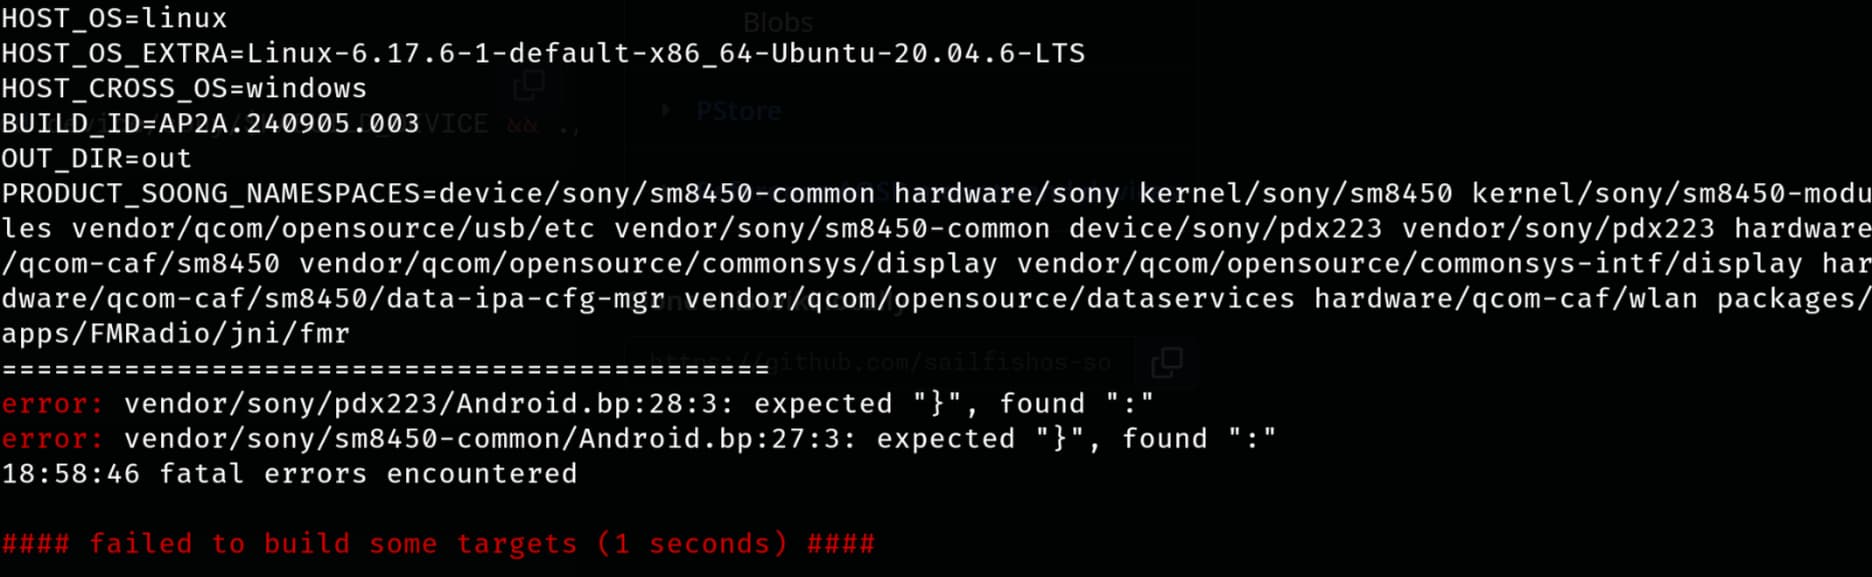1872x577 pixels.
Task: Click the HOST_OS=linux line
Action: tap(114, 18)
